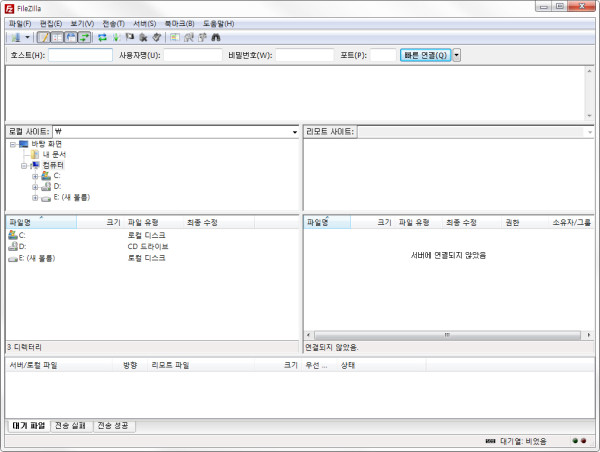The width and height of the screenshot is (600, 452).
Task: Click the process transfer queue icon
Action: pos(116,37)
